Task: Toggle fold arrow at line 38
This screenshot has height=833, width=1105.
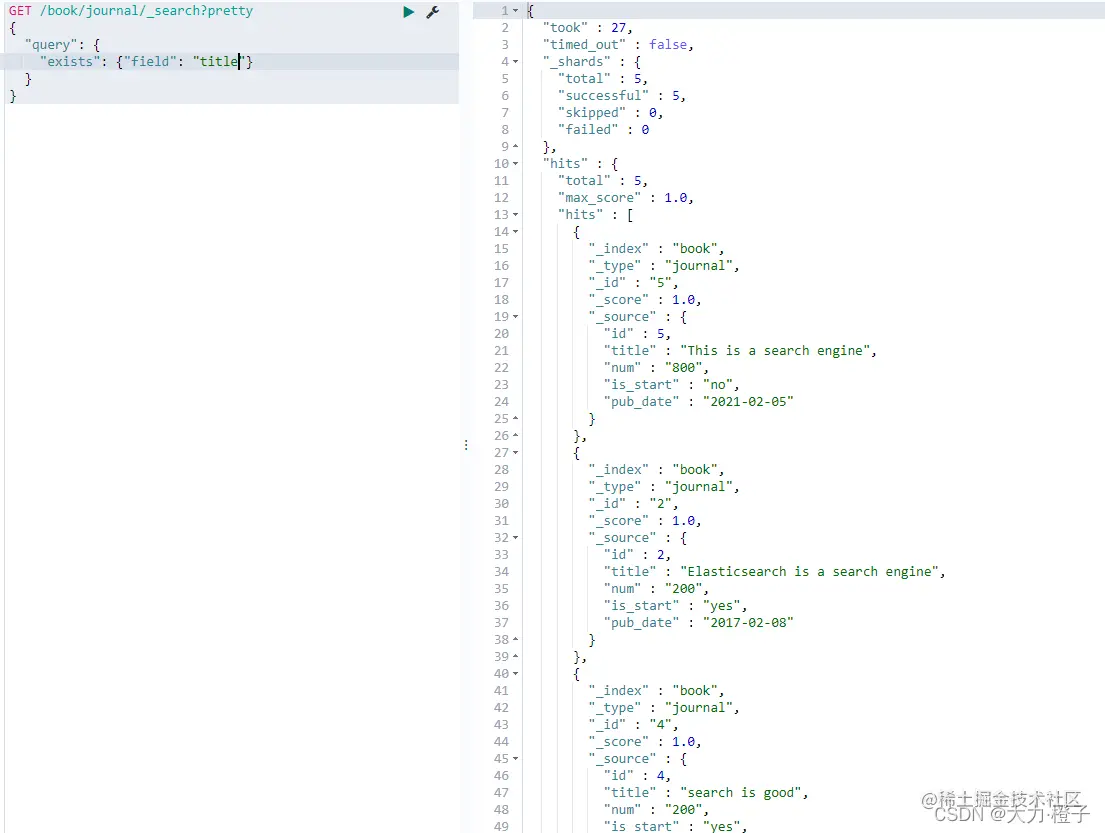Action: pos(516,640)
